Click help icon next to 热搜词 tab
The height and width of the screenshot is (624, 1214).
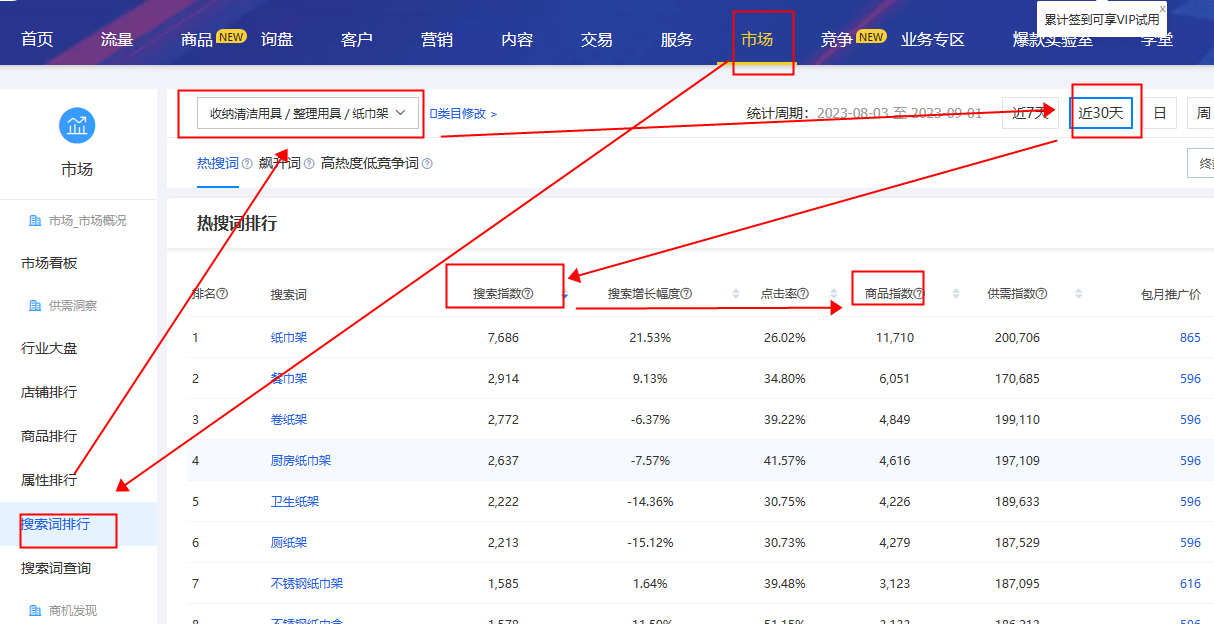247,163
